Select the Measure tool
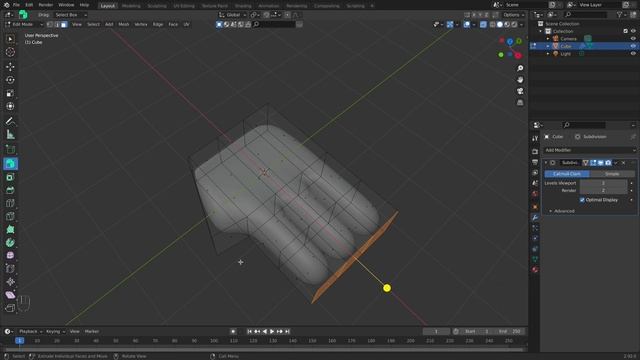Image resolution: width=640 pixels, height=360 pixels. point(10,134)
